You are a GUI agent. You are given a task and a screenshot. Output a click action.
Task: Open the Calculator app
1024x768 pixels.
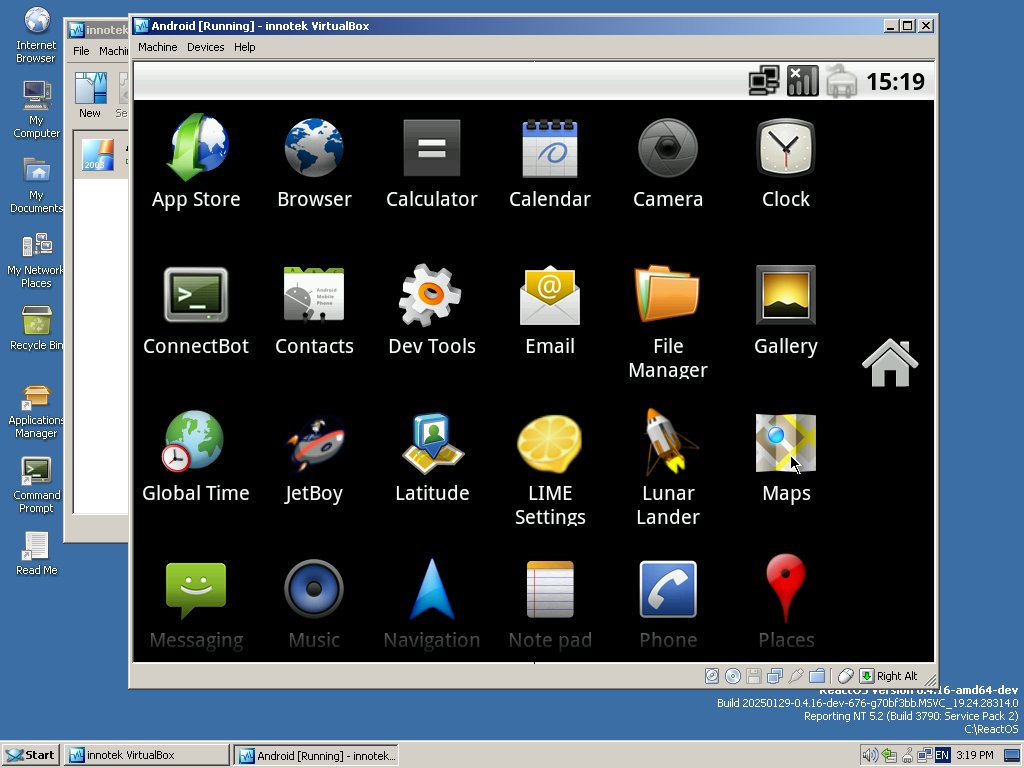pos(432,161)
